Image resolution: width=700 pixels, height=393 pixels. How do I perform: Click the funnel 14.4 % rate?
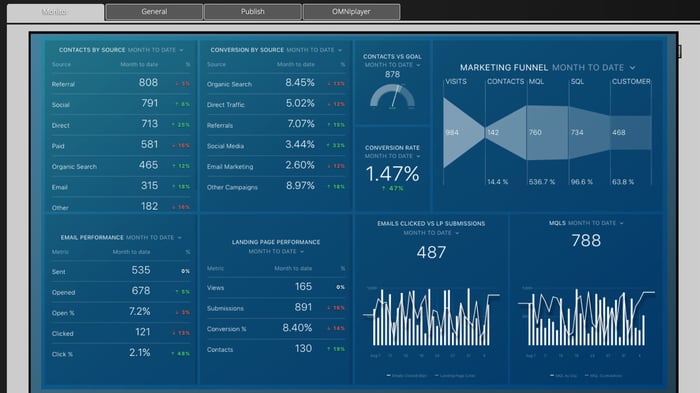click(497, 182)
